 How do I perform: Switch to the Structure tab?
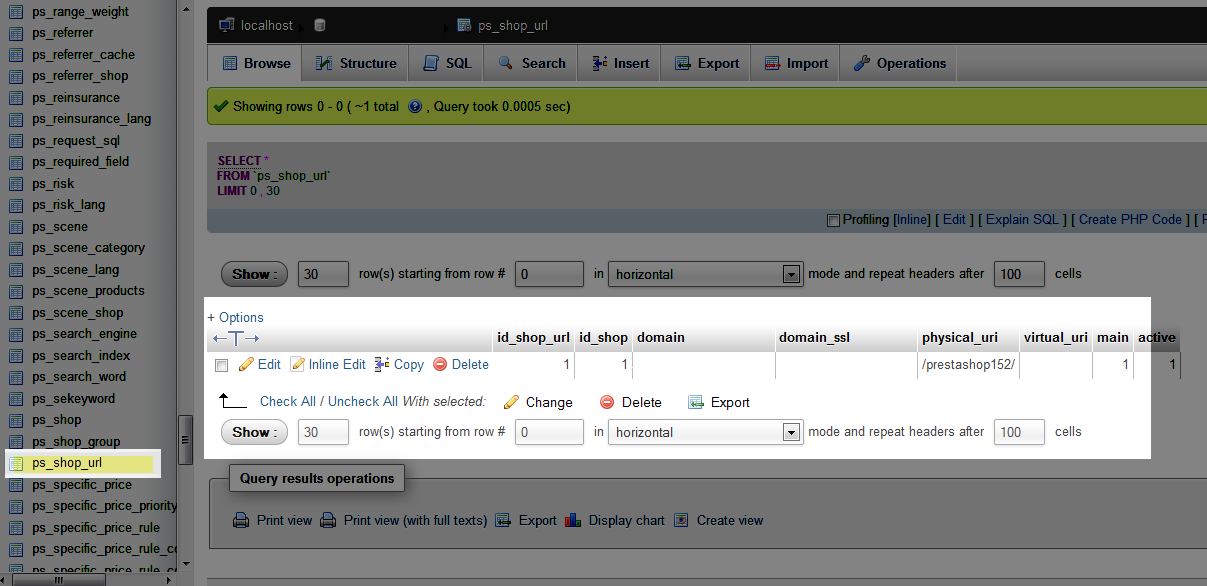click(356, 63)
